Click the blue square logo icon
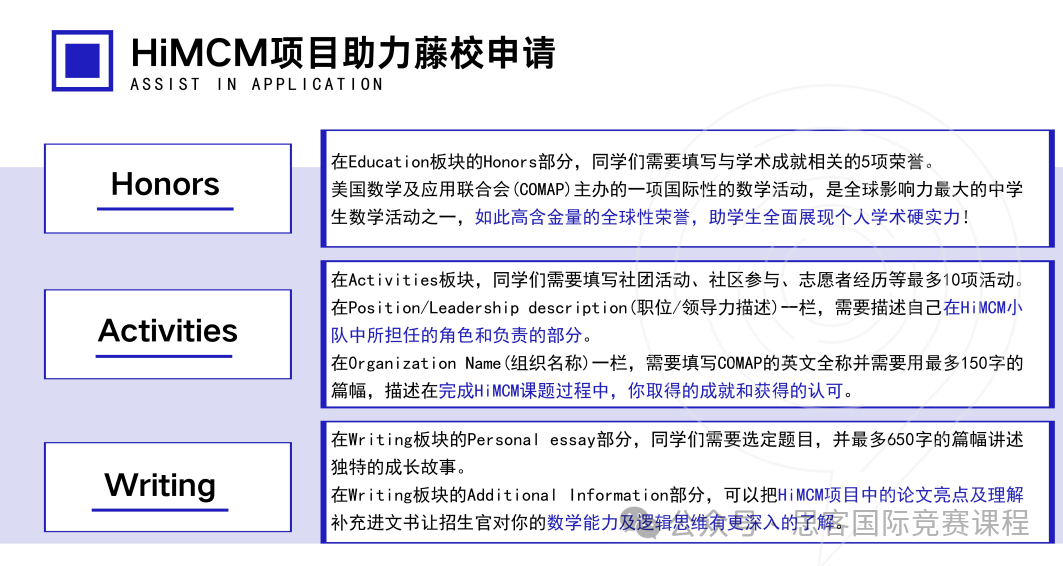The width and height of the screenshot is (1063, 566). point(82,60)
